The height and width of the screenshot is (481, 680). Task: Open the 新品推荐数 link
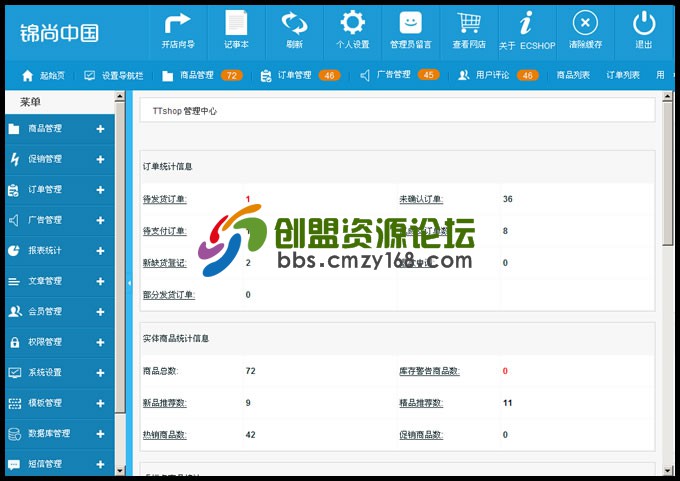tap(164, 403)
